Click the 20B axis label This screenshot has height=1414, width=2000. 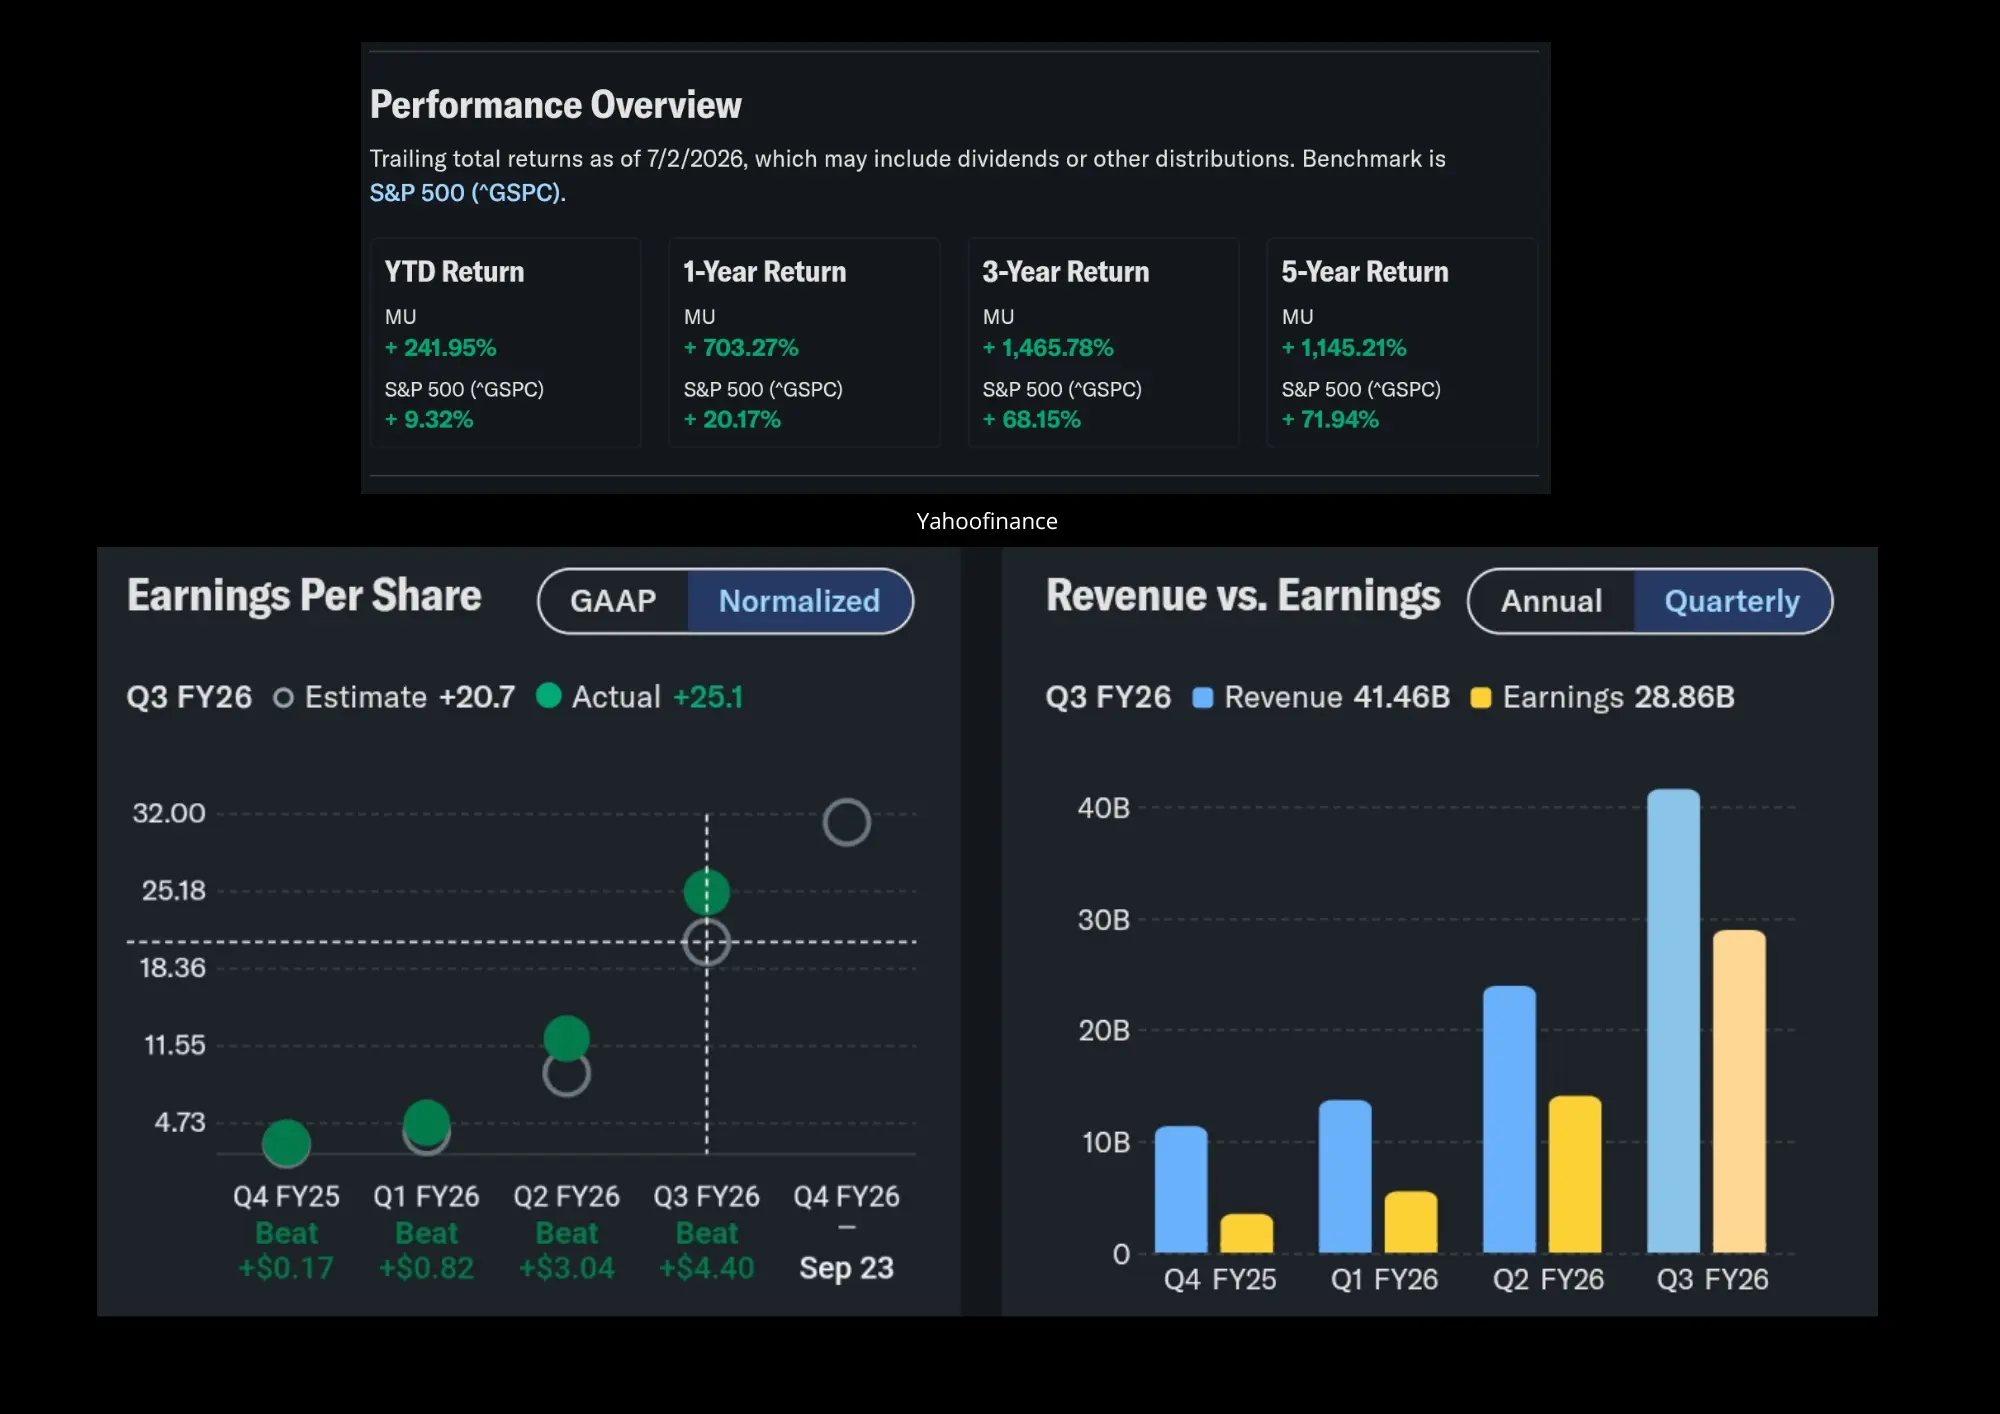point(1104,1030)
